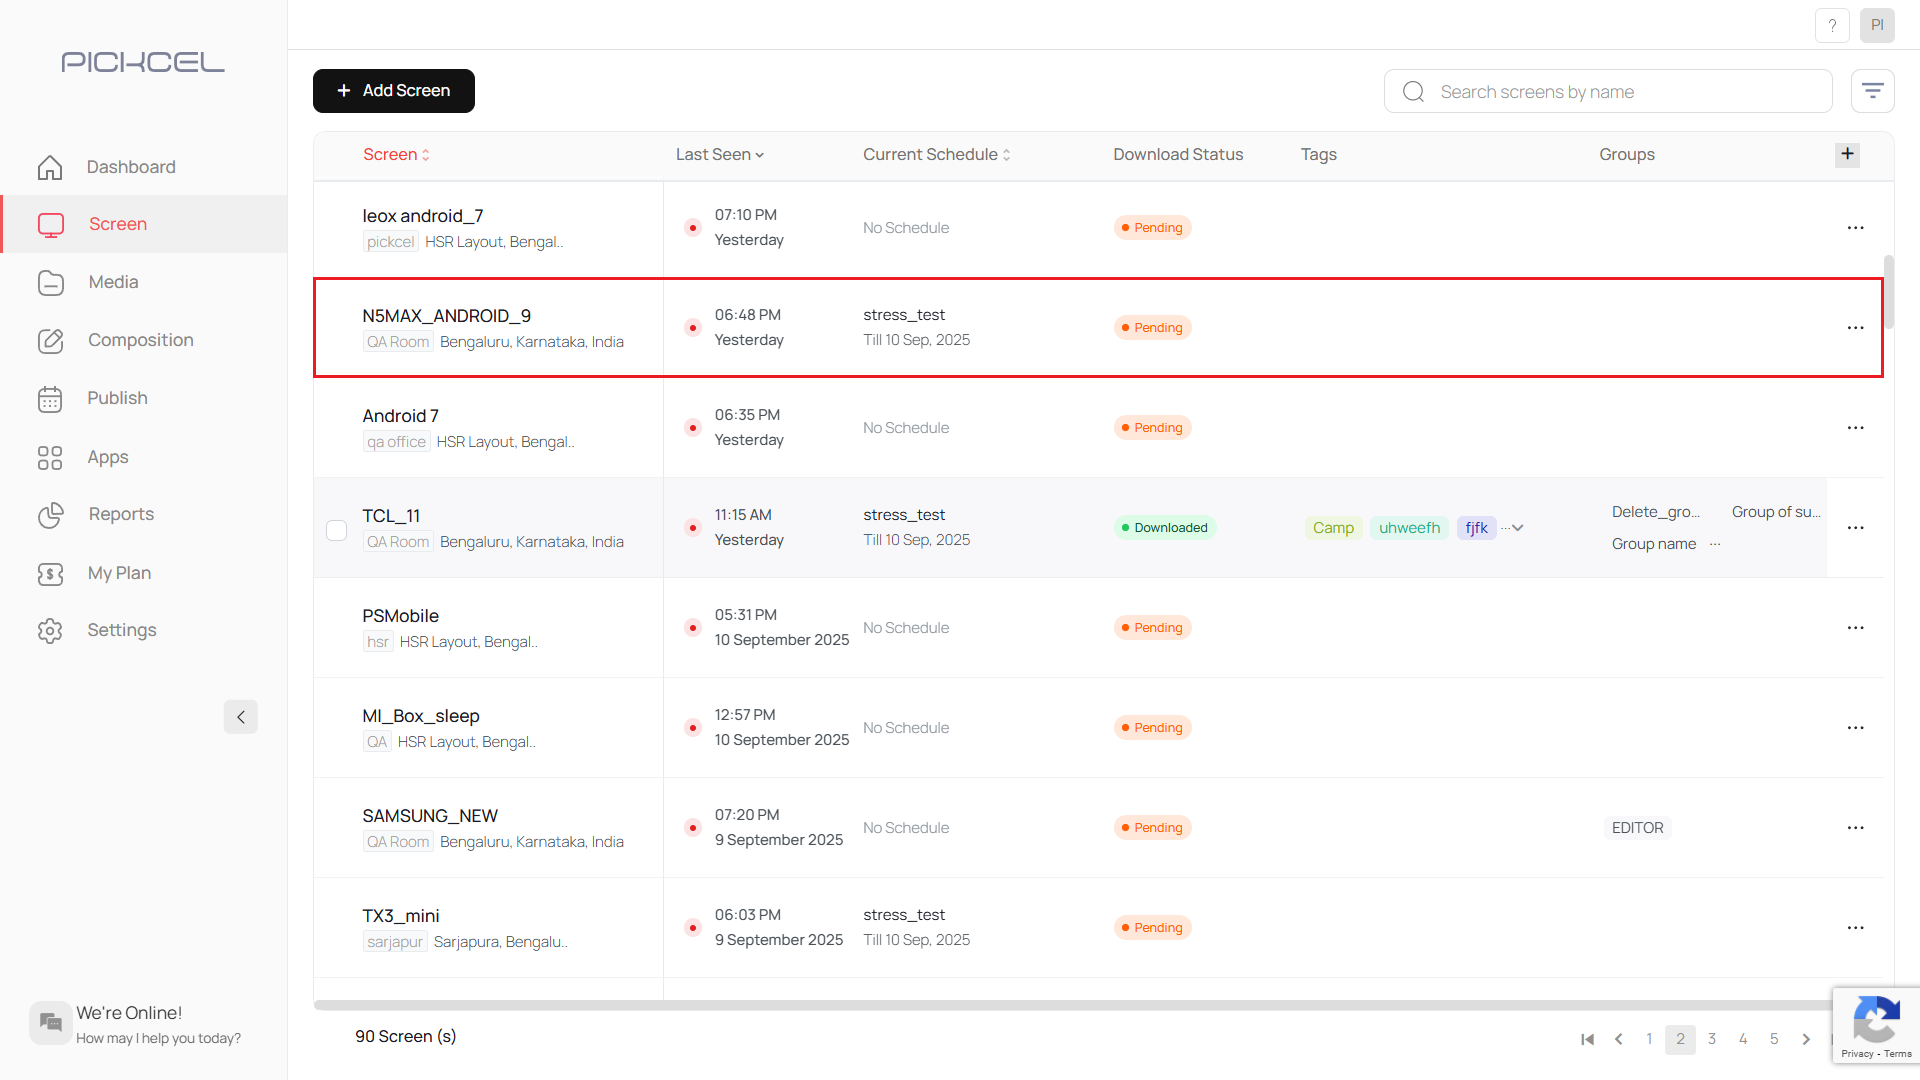
Task: Open three-dot menu for N5MAX_ANDROID_9
Action: tap(1855, 328)
